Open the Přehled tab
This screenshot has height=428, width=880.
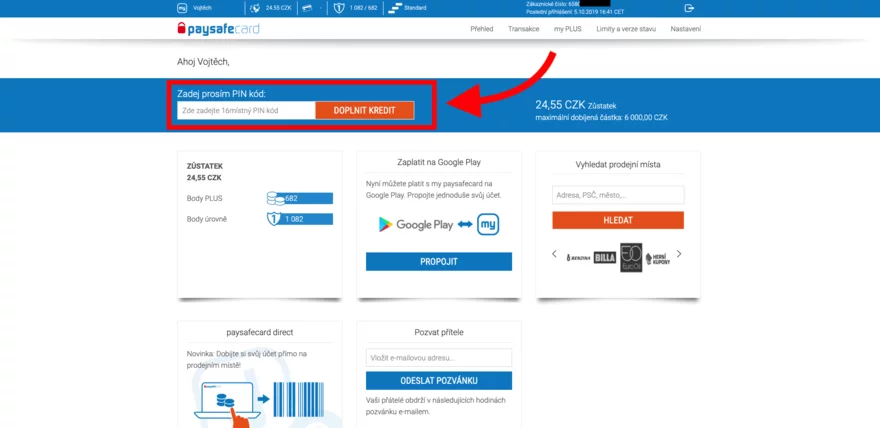click(482, 29)
